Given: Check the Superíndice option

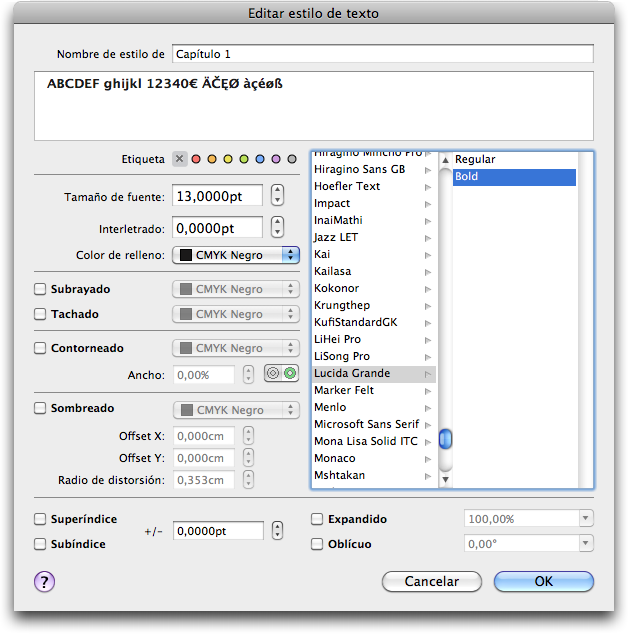Looking at the screenshot, I should (40, 519).
